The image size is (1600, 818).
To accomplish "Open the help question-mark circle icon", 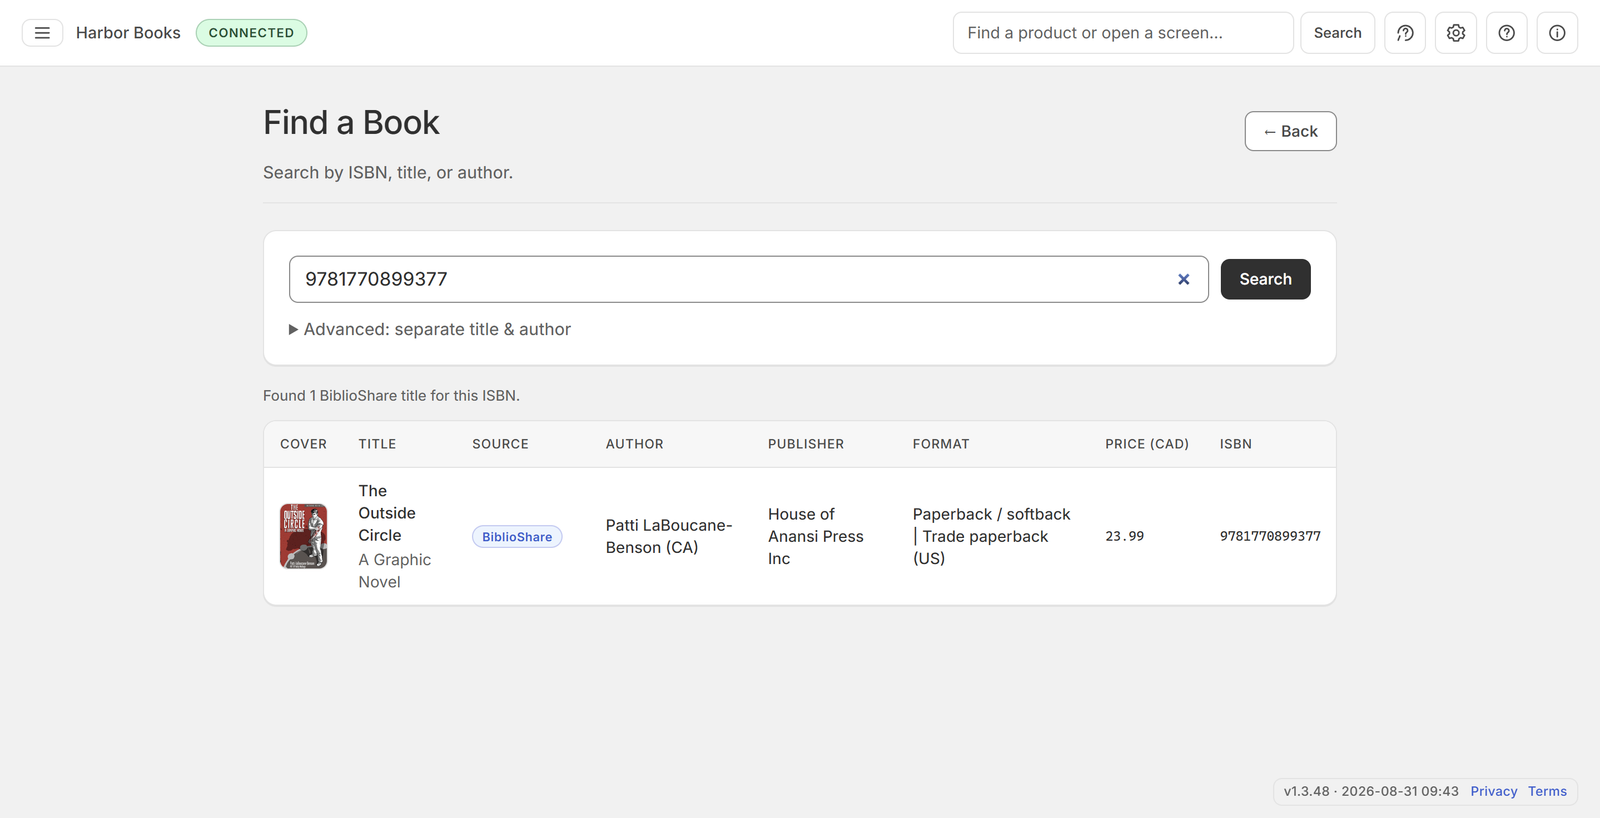I will coord(1507,33).
